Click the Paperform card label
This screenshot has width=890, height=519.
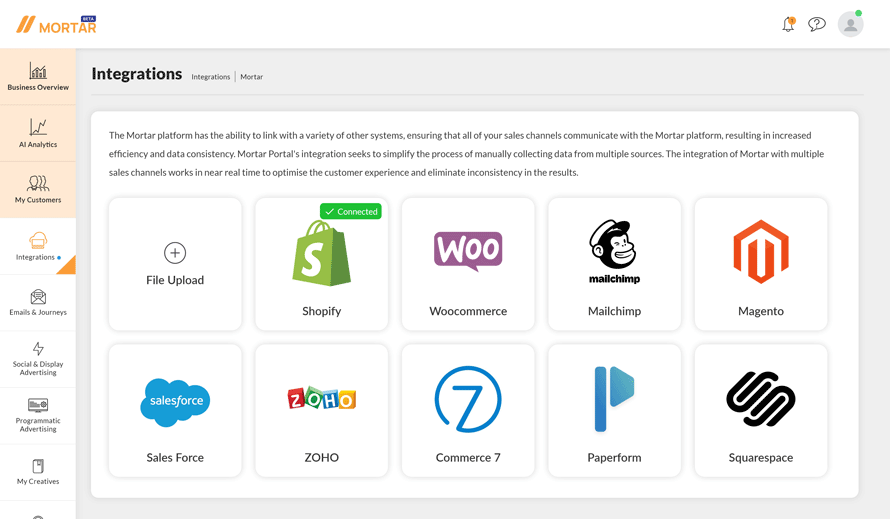(615, 458)
